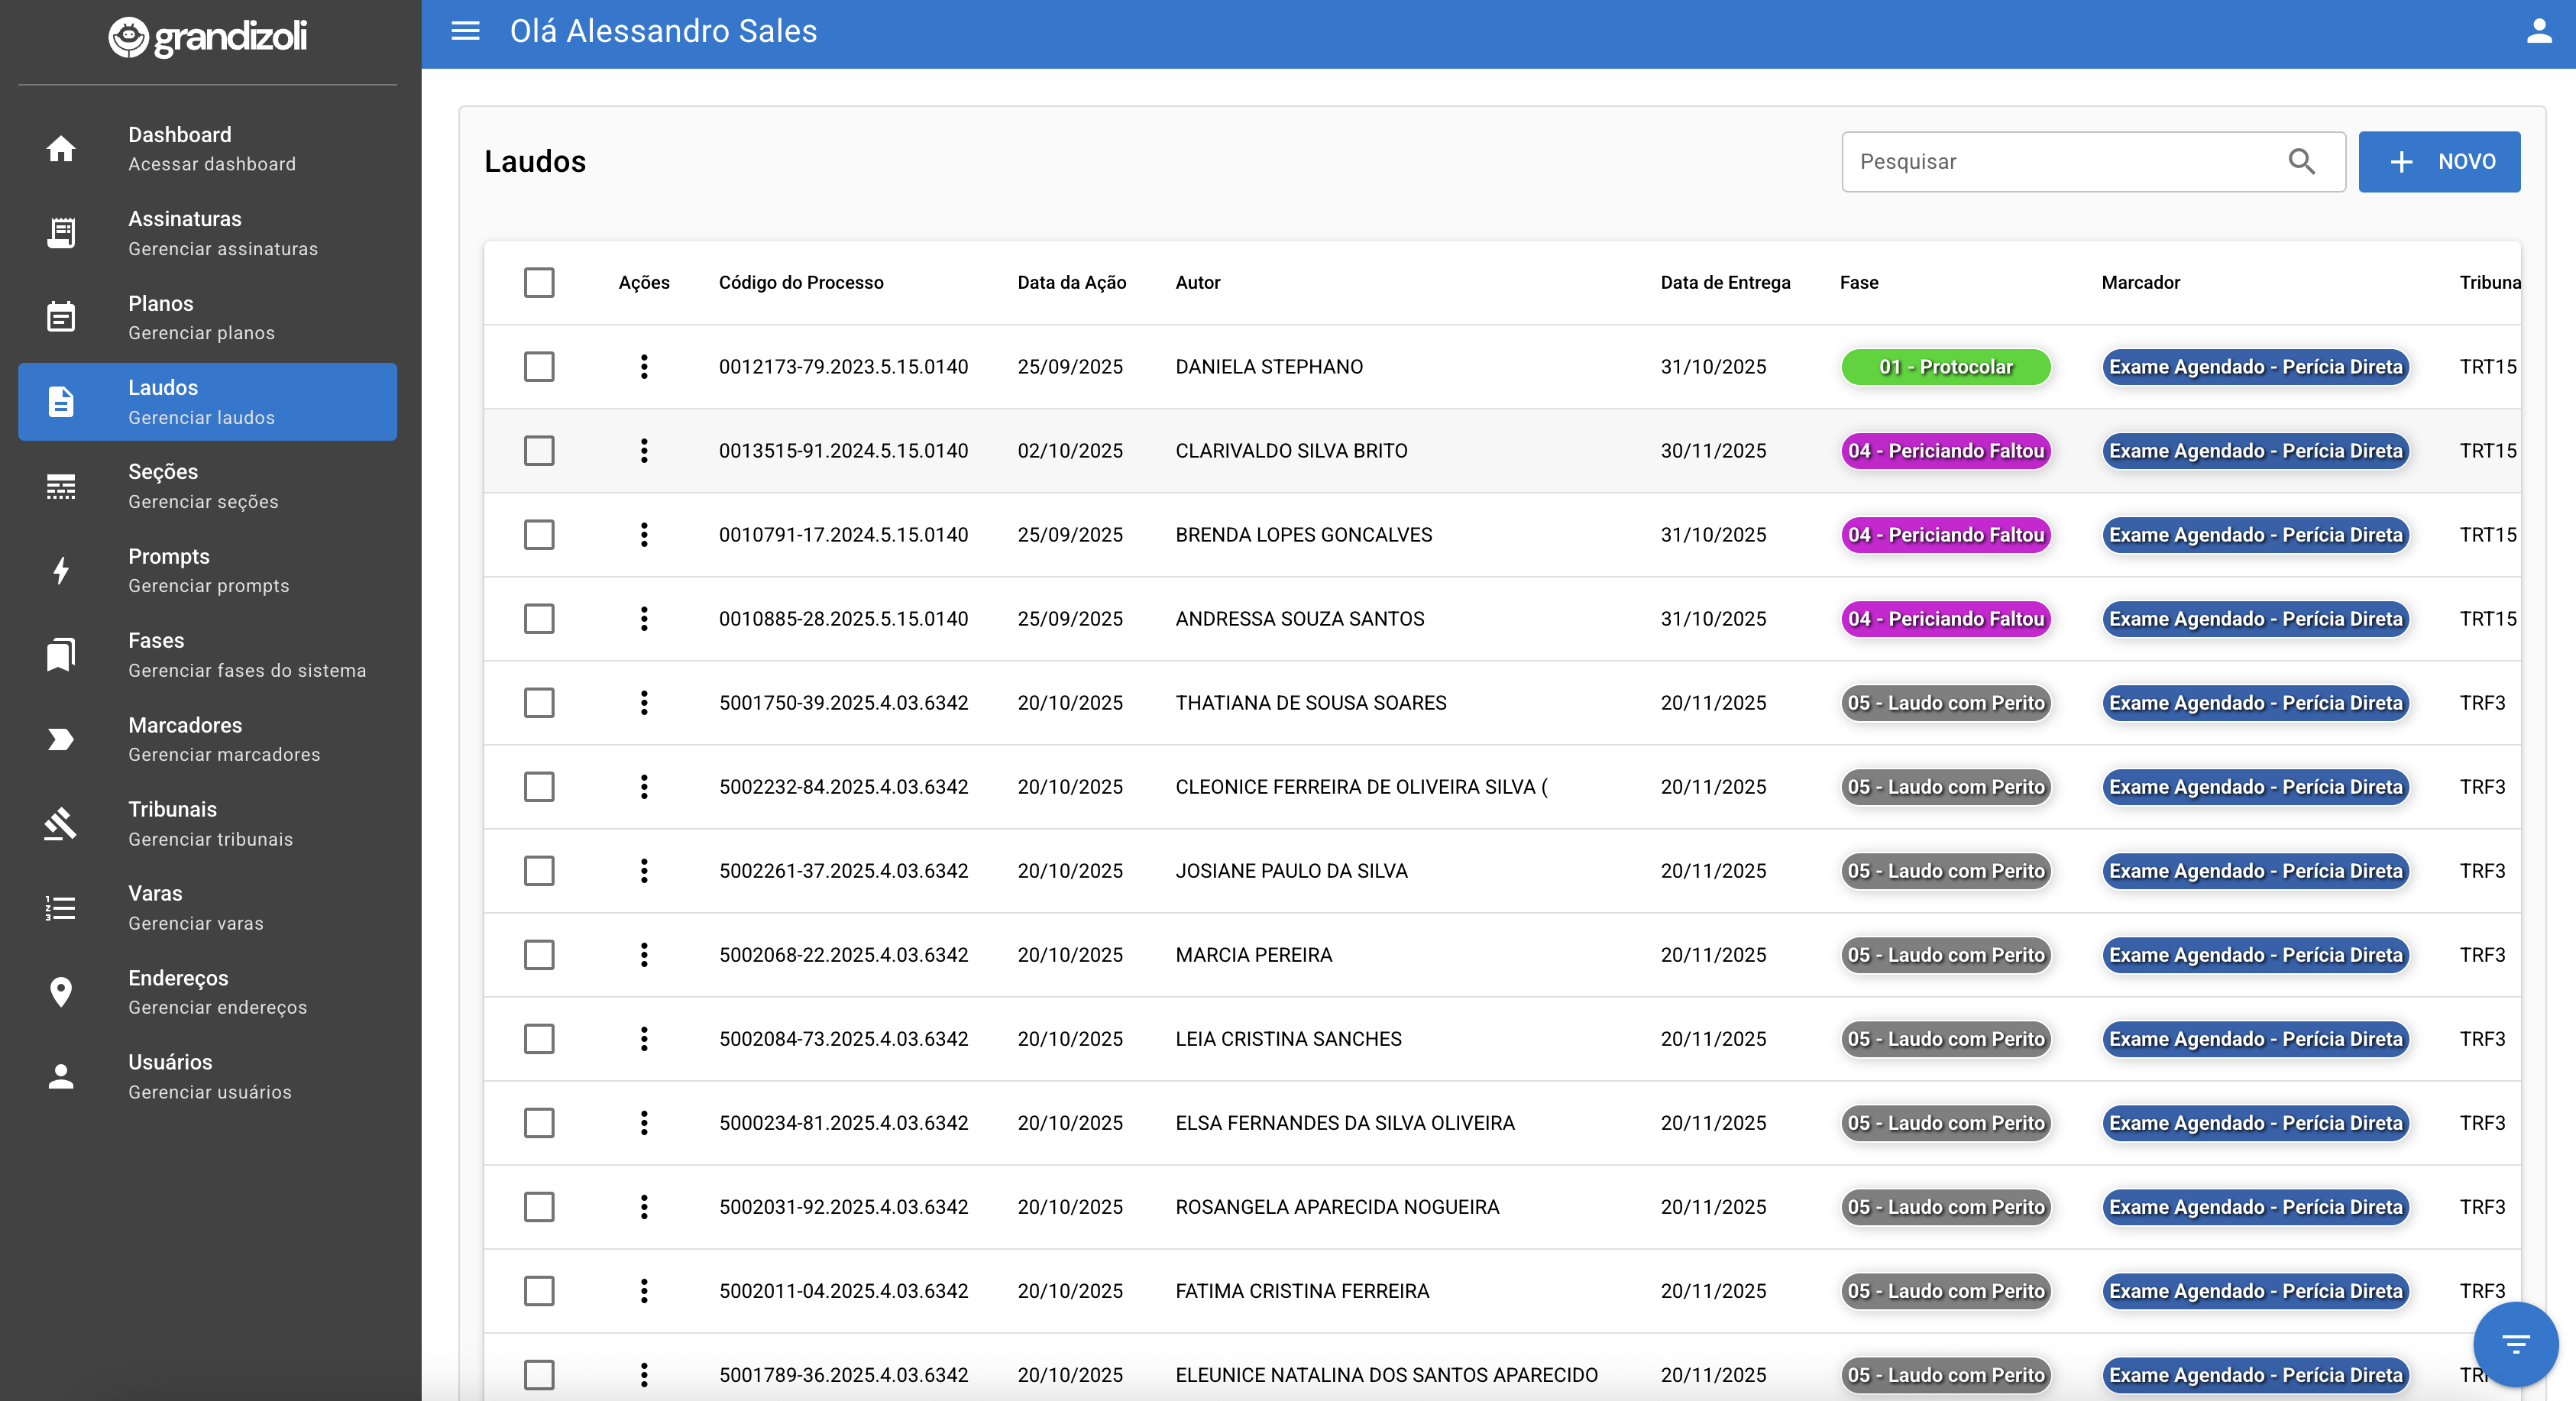Open actions menu for CLARIVALDO SILVA BRITO

(x=644, y=450)
